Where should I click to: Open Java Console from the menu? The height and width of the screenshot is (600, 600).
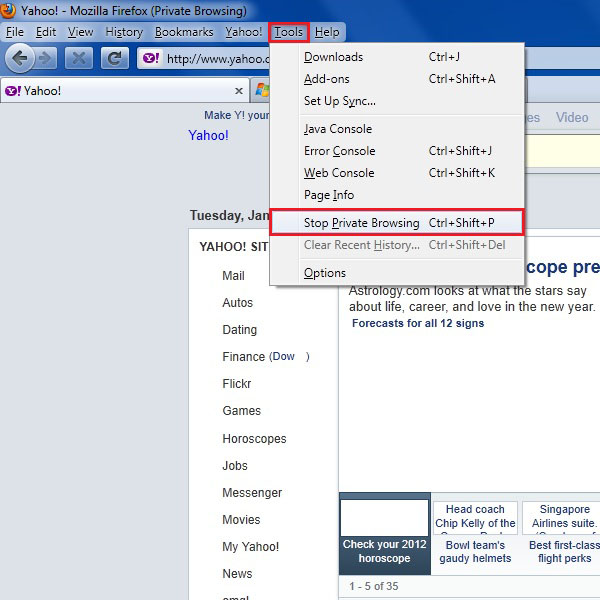[x=397, y=129]
